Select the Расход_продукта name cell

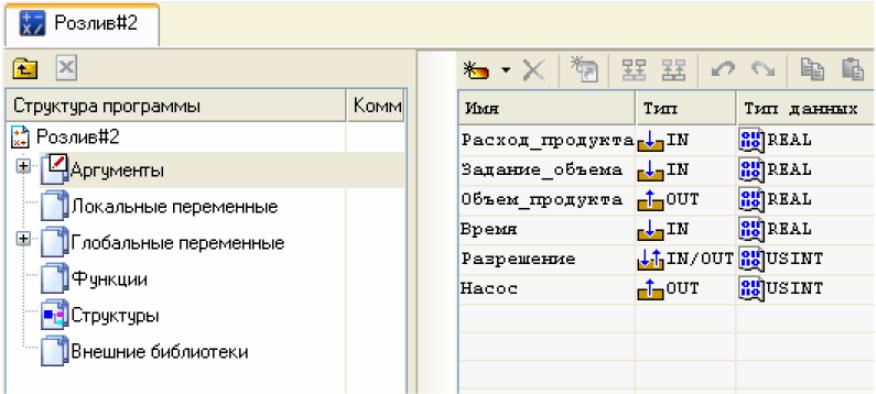click(547, 140)
